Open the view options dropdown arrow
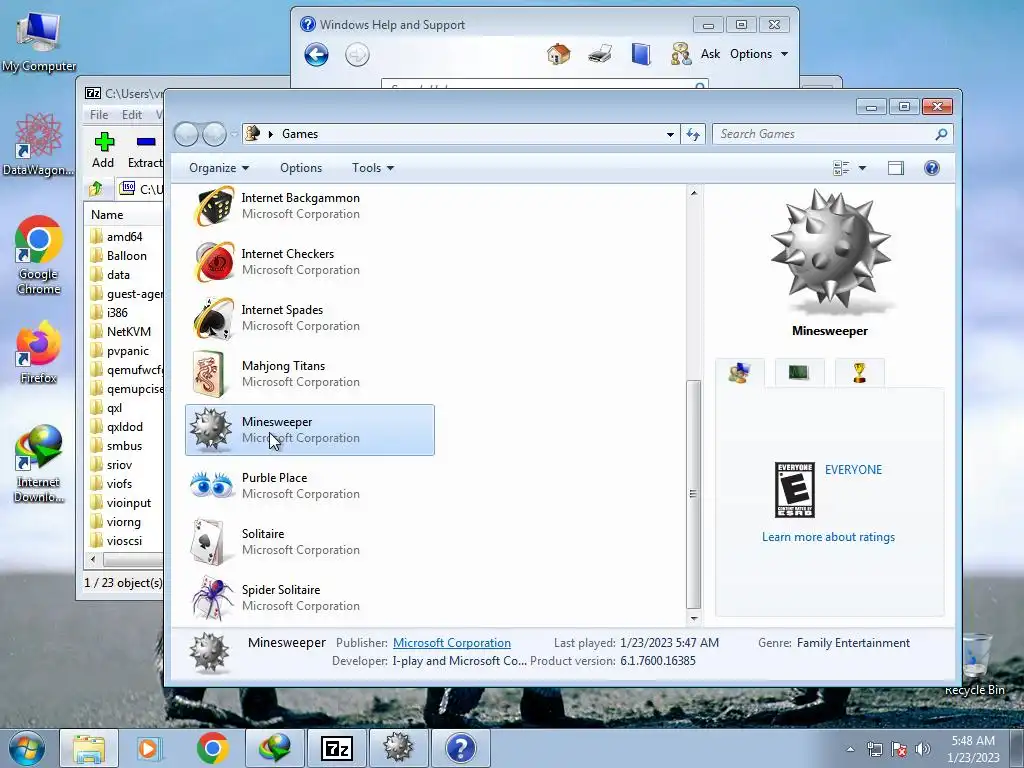The width and height of the screenshot is (1024, 768). [x=862, y=168]
